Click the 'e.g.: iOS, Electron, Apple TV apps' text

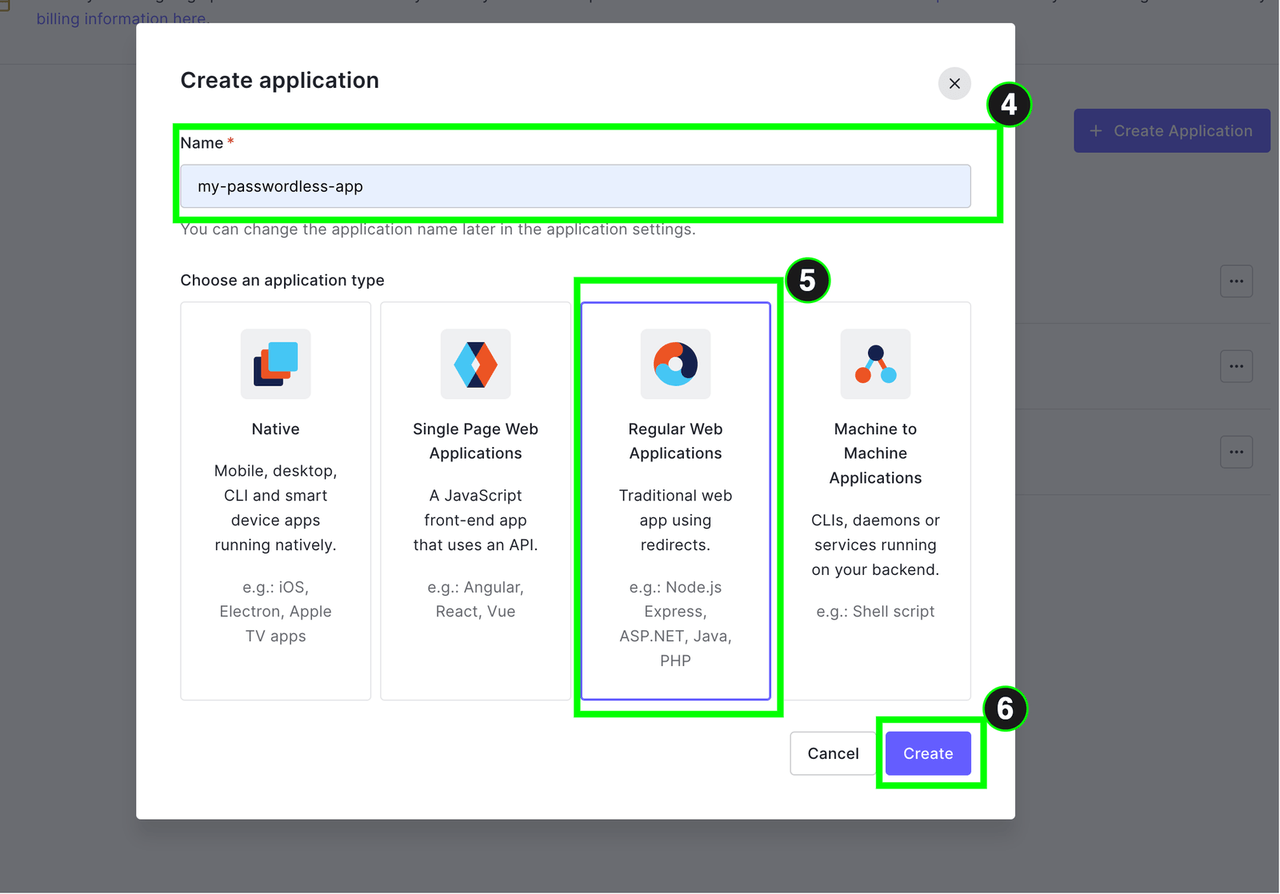(276, 611)
